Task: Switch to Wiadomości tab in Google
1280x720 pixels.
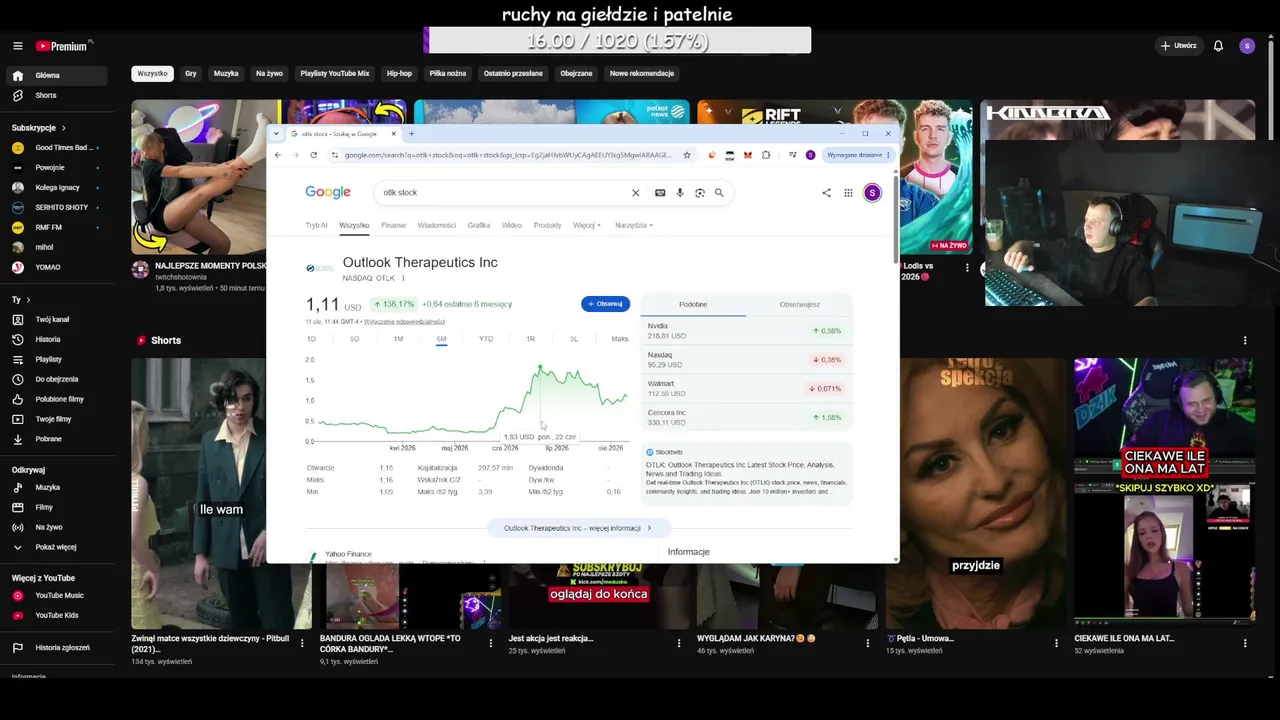Action: pyautogui.click(x=437, y=226)
